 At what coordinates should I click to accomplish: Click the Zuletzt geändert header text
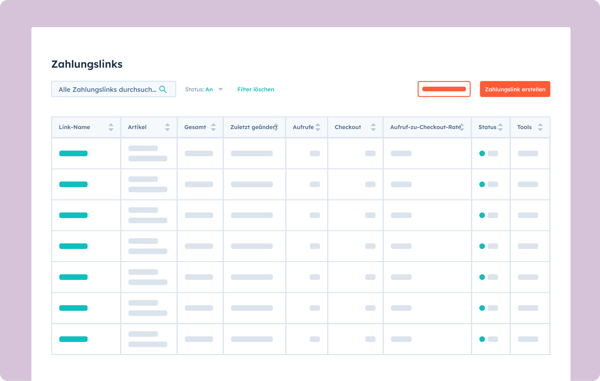tap(254, 127)
